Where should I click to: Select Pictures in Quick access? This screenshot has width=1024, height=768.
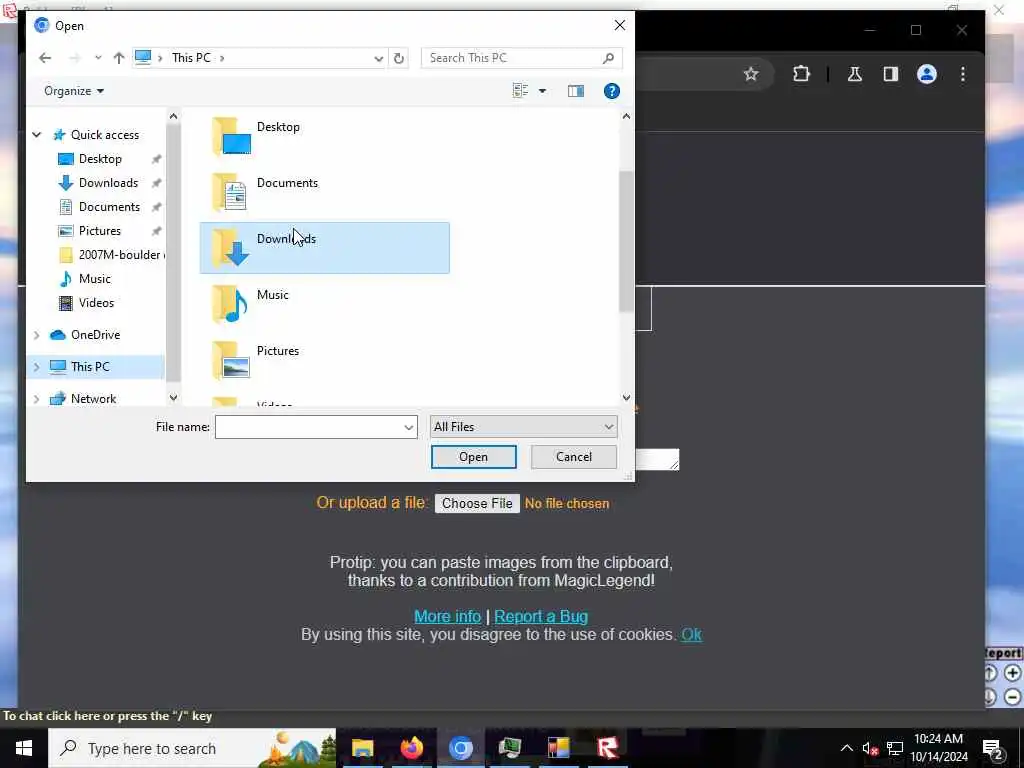(99, 231)
